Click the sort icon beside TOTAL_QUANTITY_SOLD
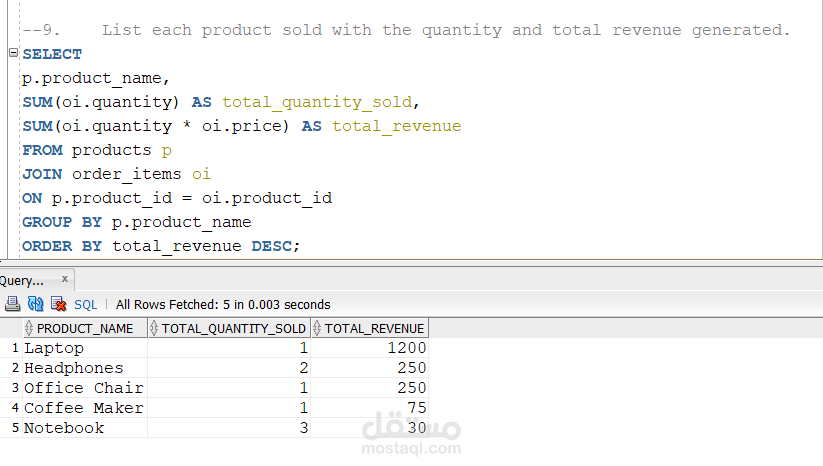823x466 pixels. pyautogui.click(x=154, y=328)
